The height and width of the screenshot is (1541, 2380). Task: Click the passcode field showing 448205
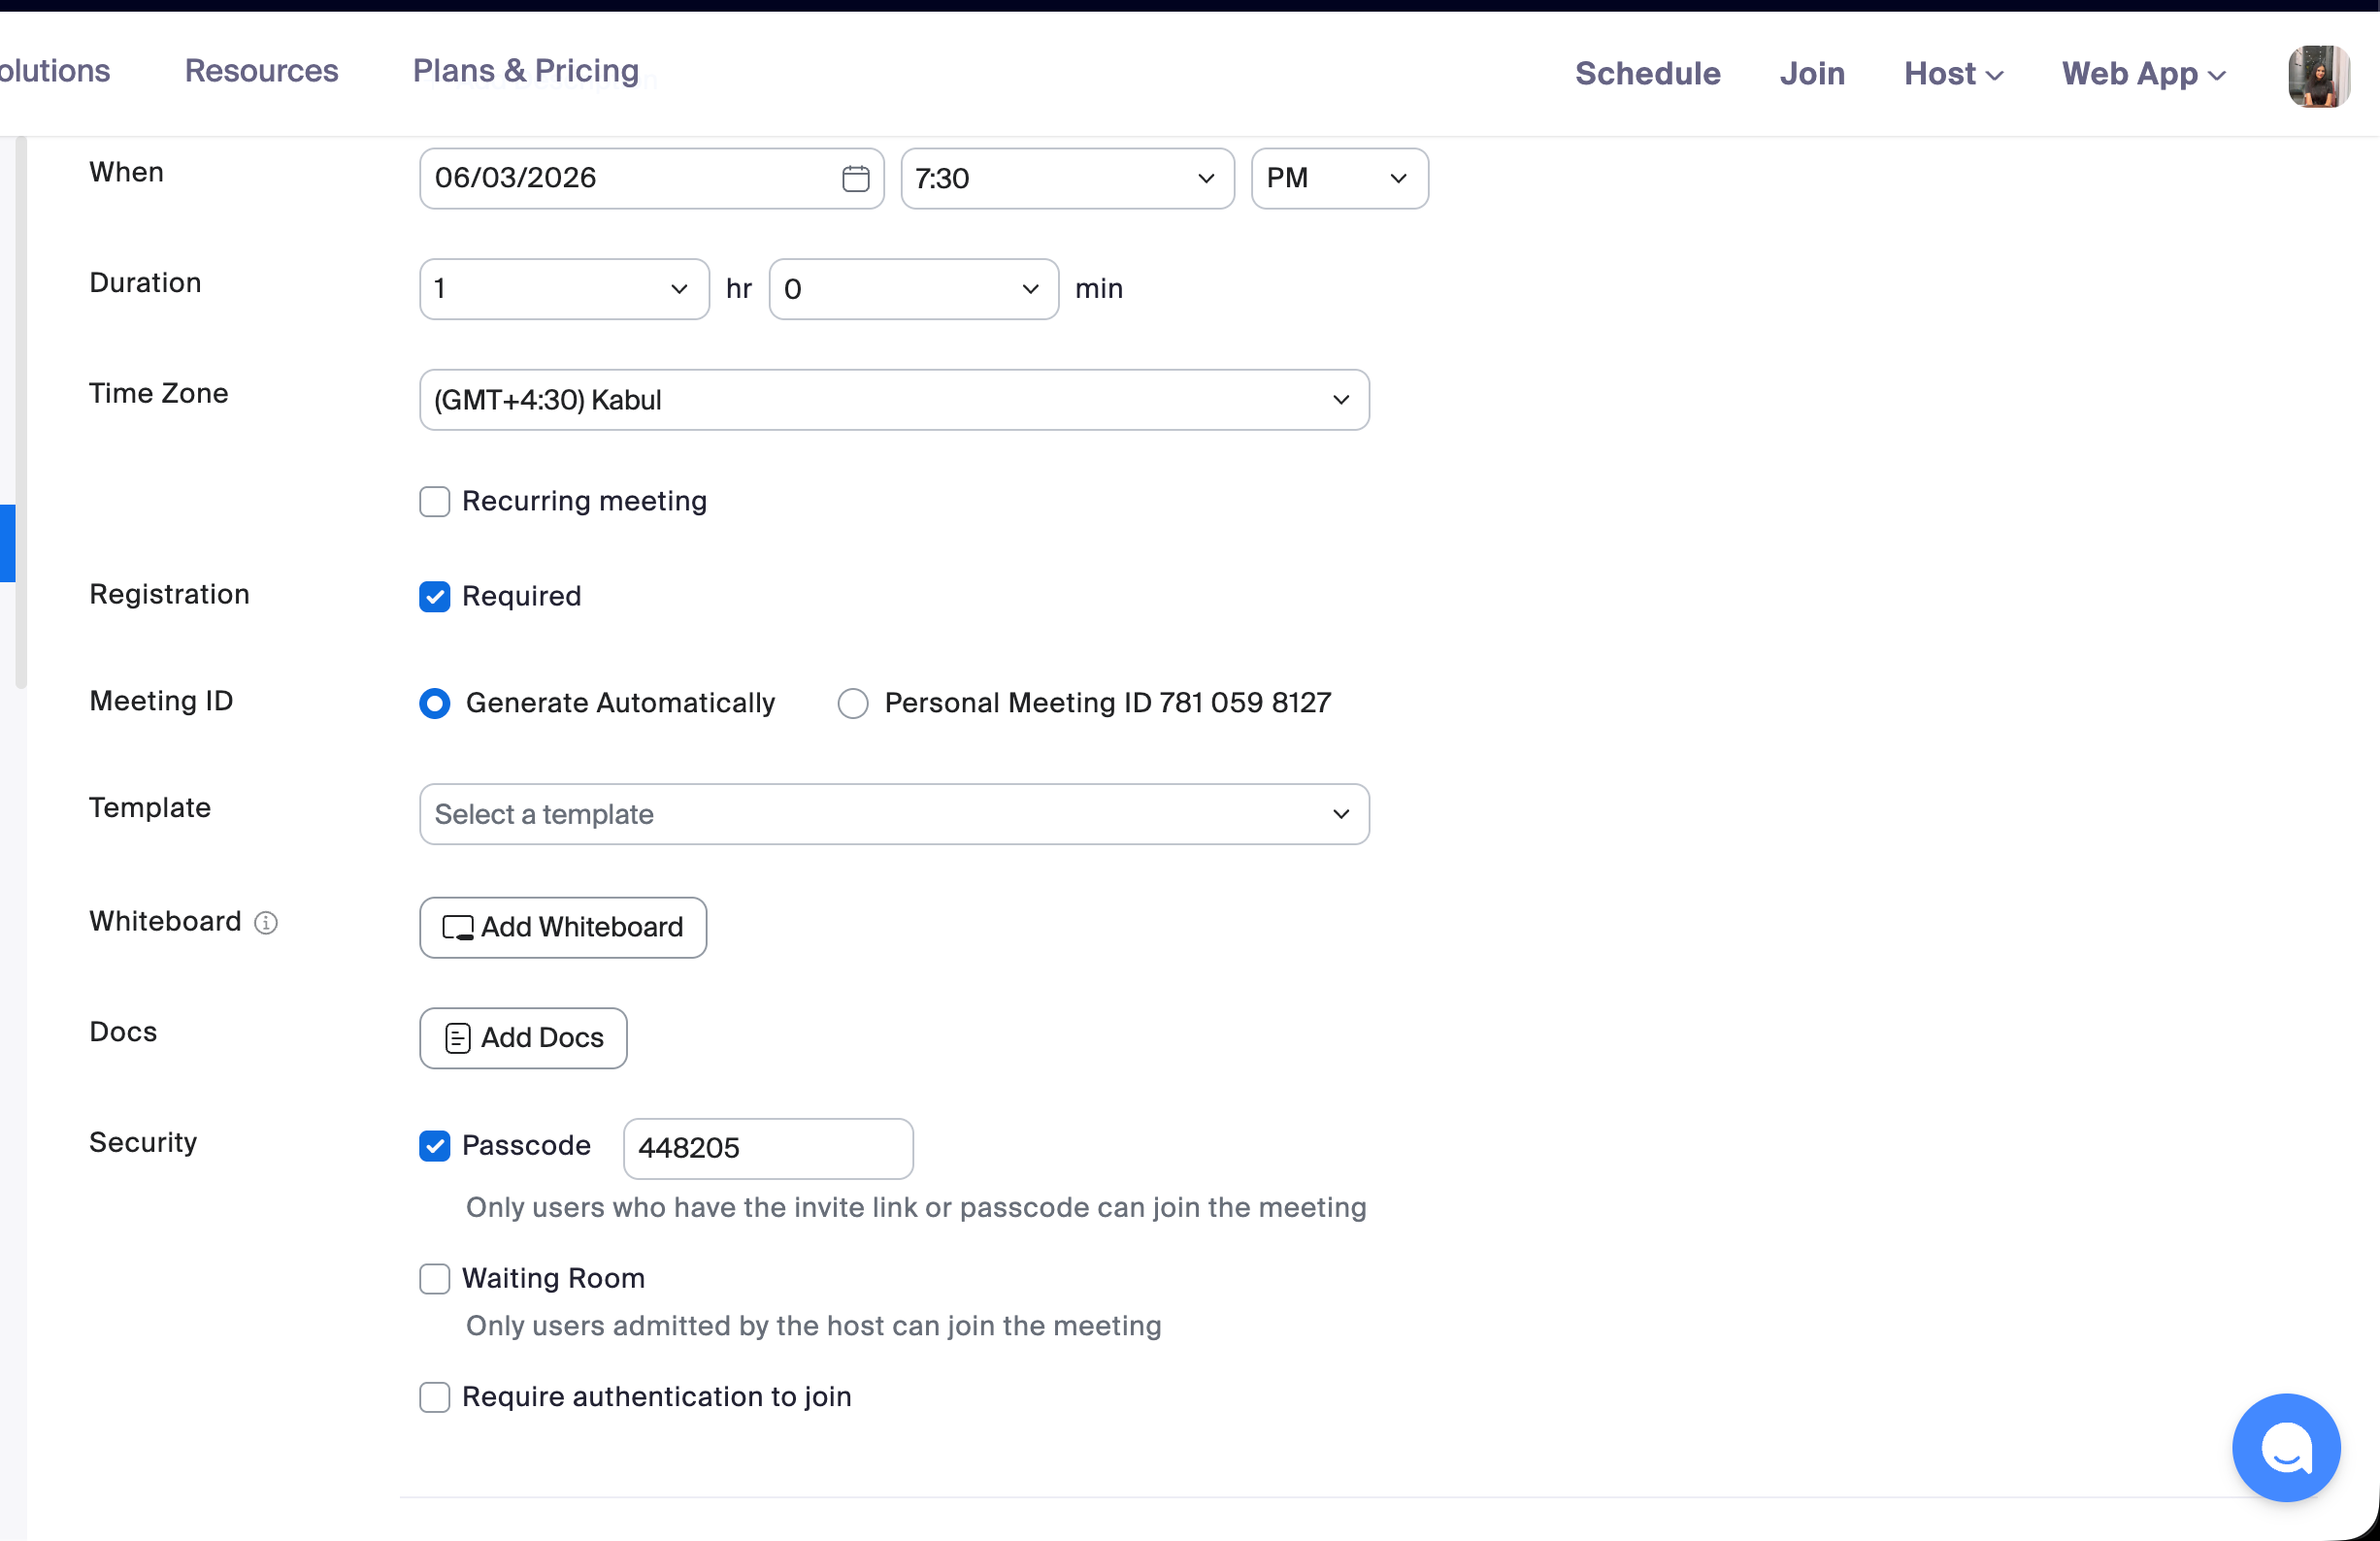pos(768,1148)
